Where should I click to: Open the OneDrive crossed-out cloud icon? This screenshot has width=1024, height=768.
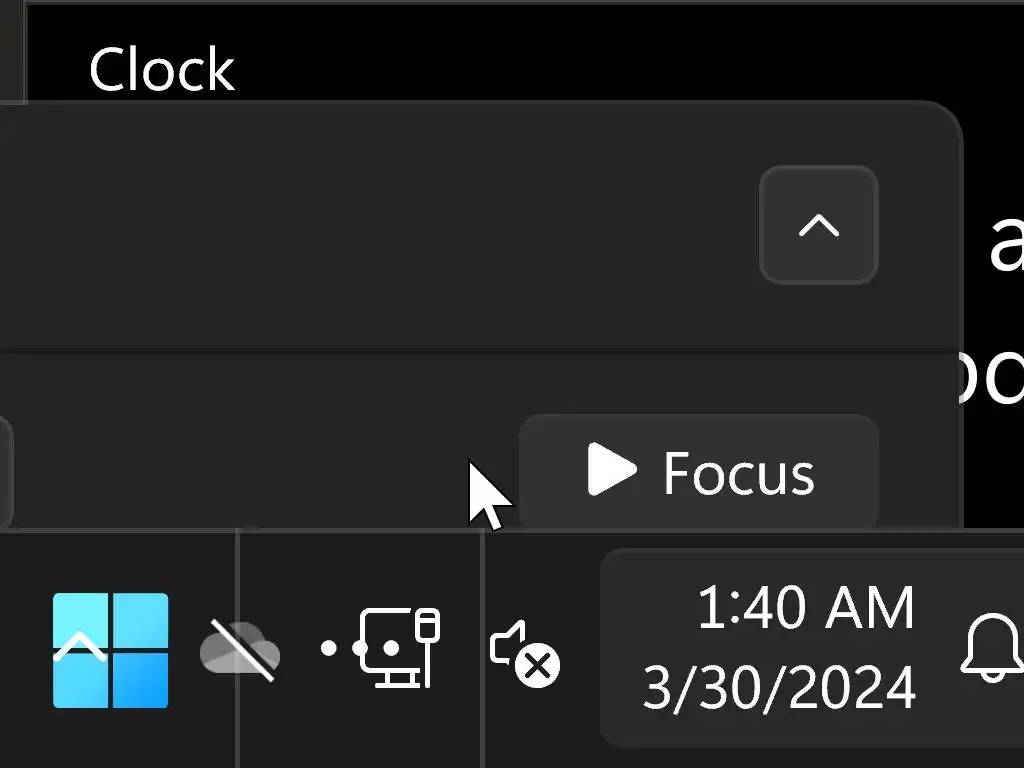tap(240, 651)
